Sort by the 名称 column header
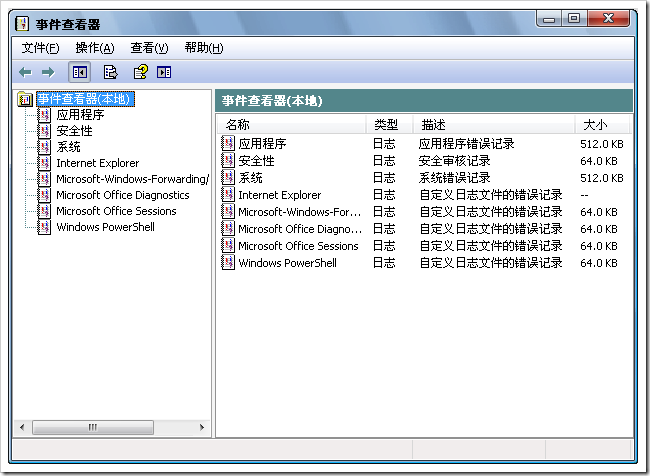This screenshot has width=650, height=476. coord(291,124)
